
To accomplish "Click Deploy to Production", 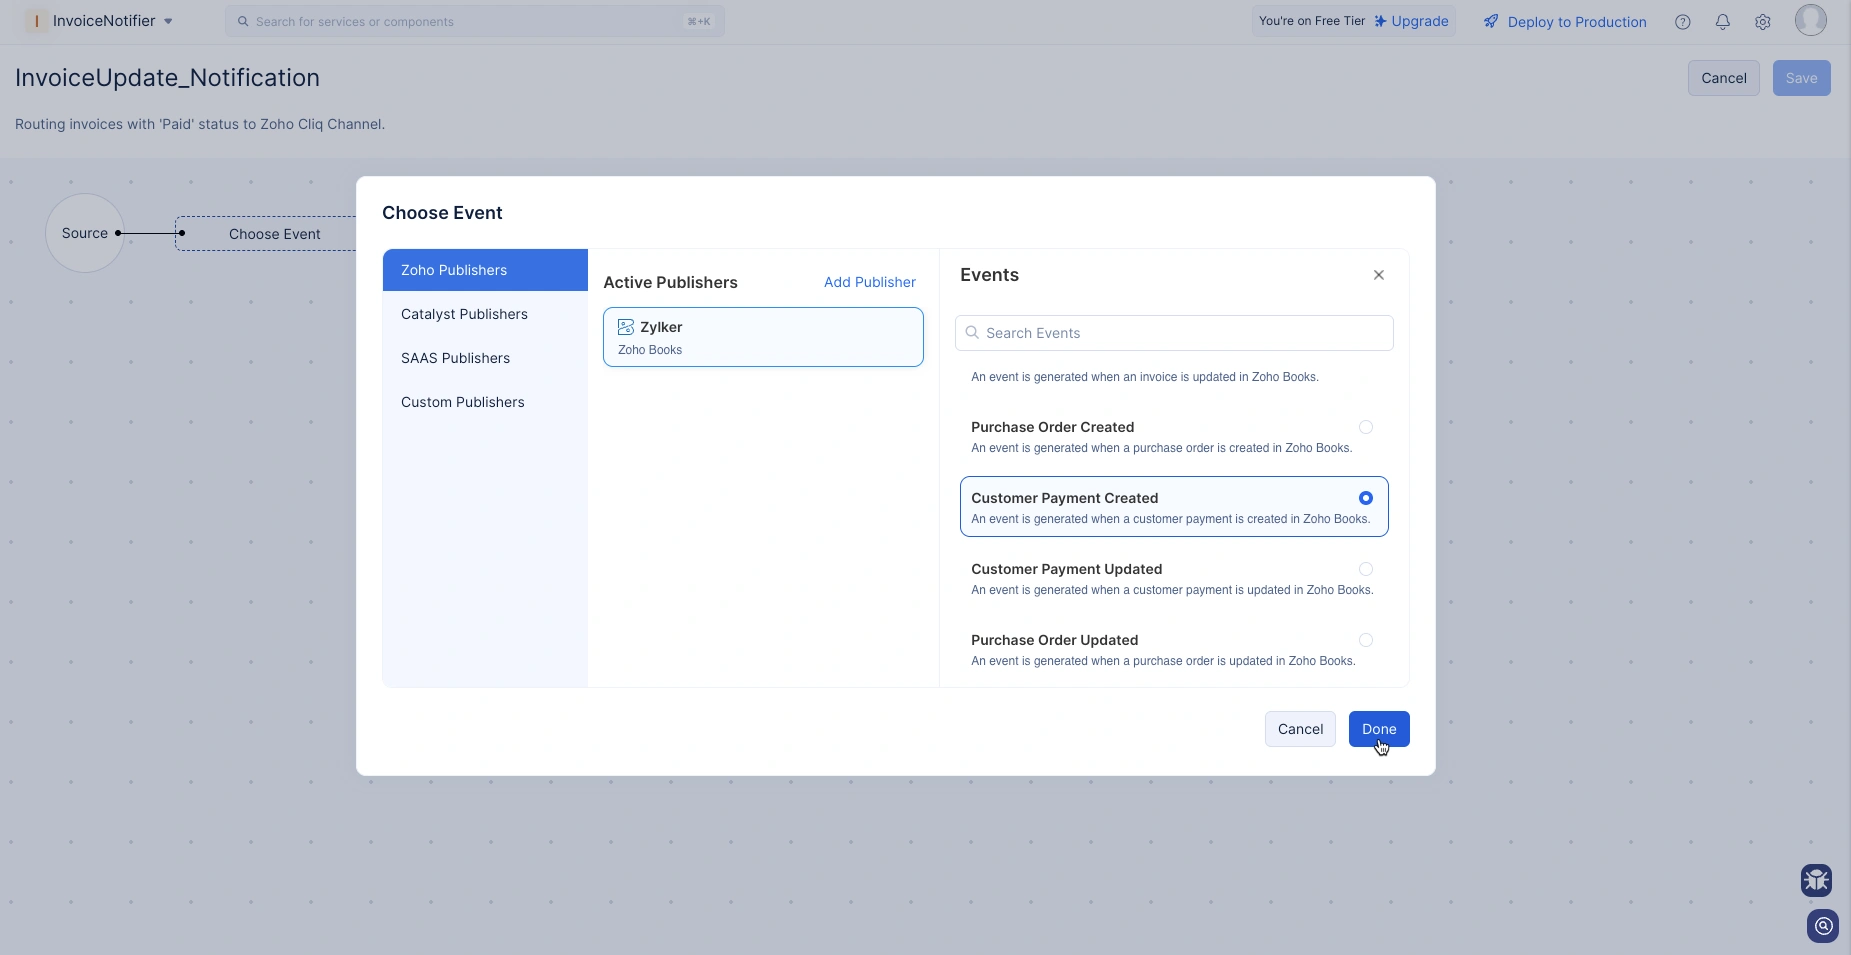I will (x=1577, y=22).
